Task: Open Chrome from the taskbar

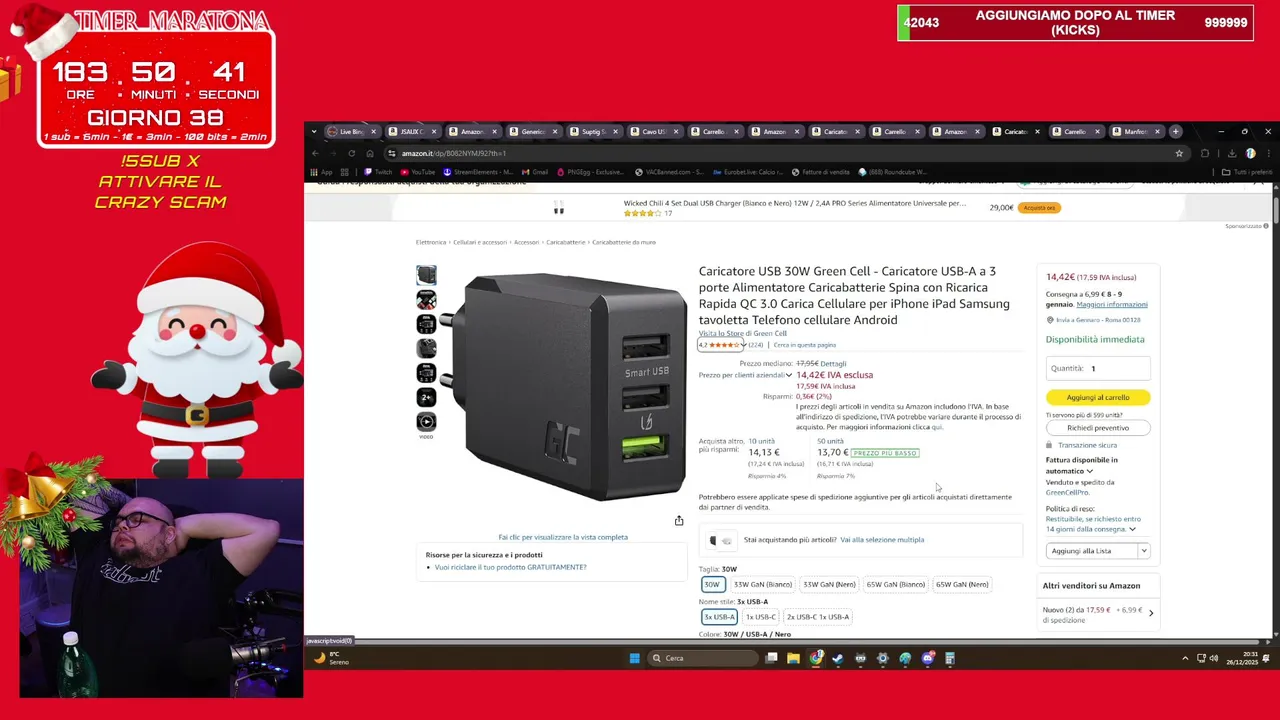Action: tap(816, 658)
